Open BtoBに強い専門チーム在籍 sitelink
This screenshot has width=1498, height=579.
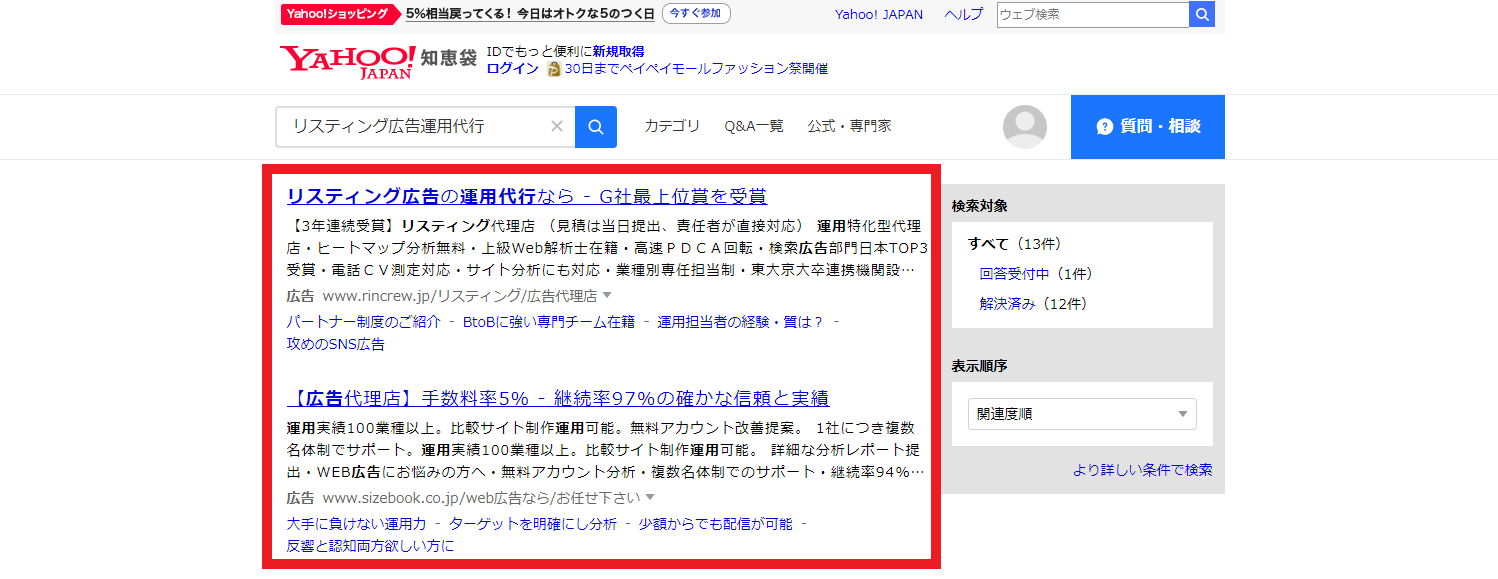549,321
